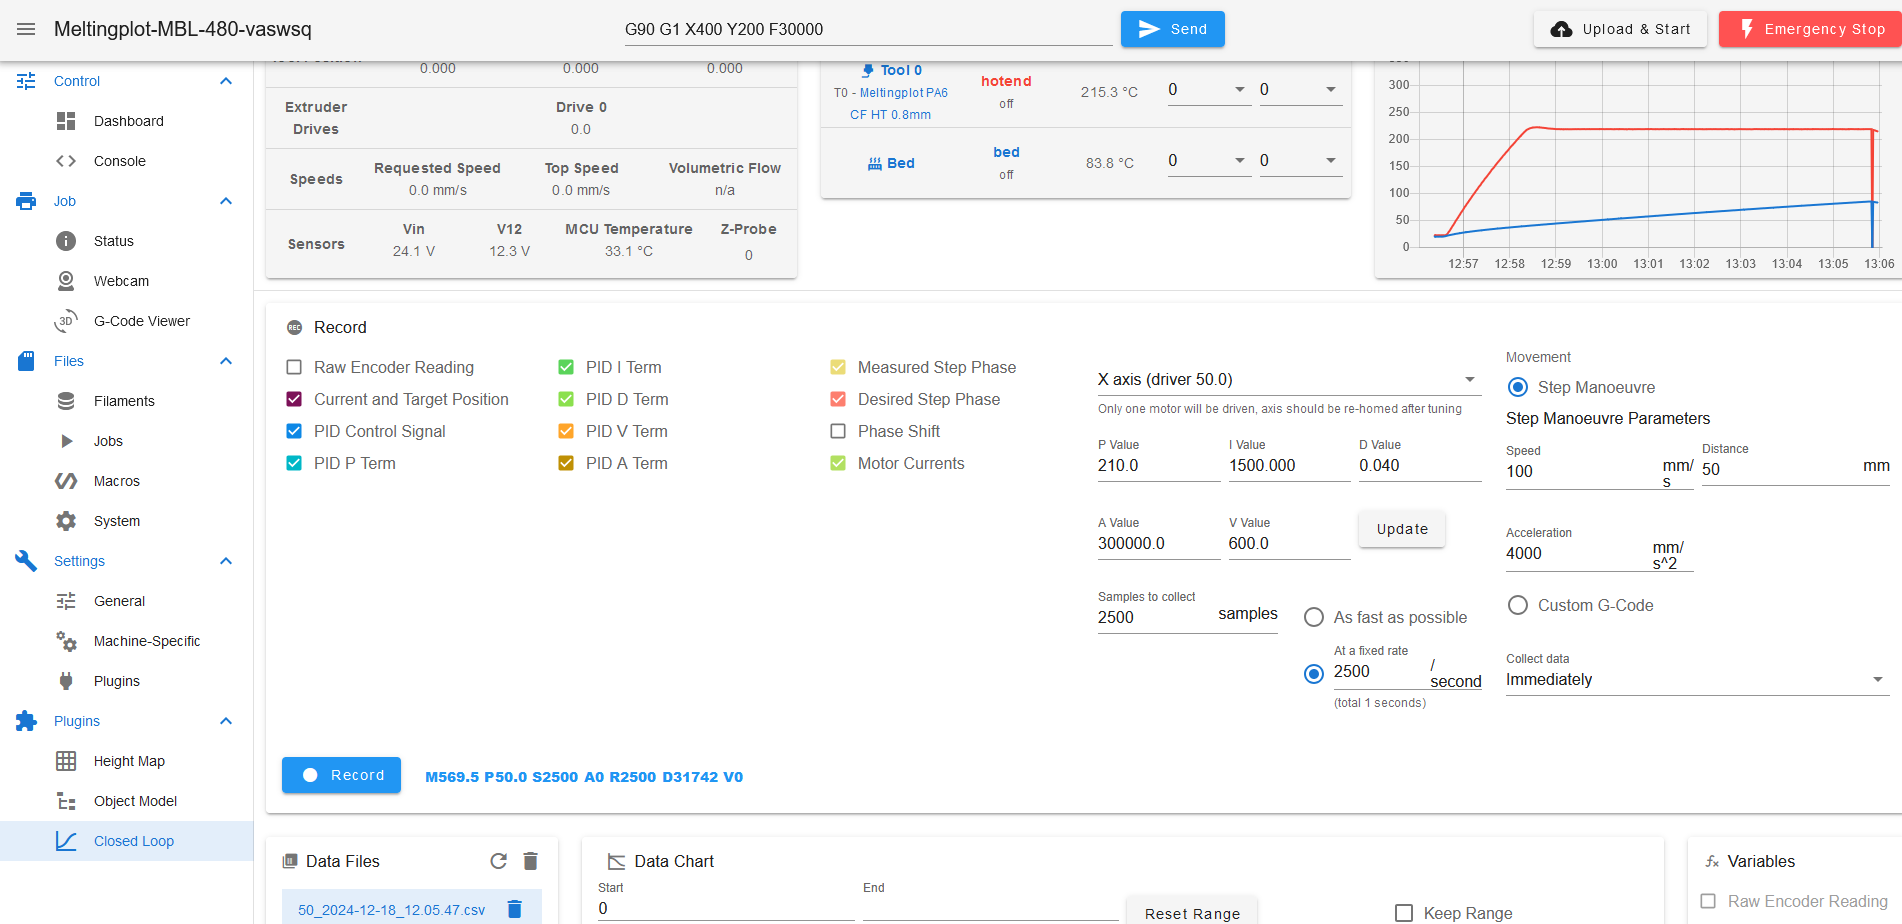
Task: Refresh the Data Files list
Action: click(499, 861)
